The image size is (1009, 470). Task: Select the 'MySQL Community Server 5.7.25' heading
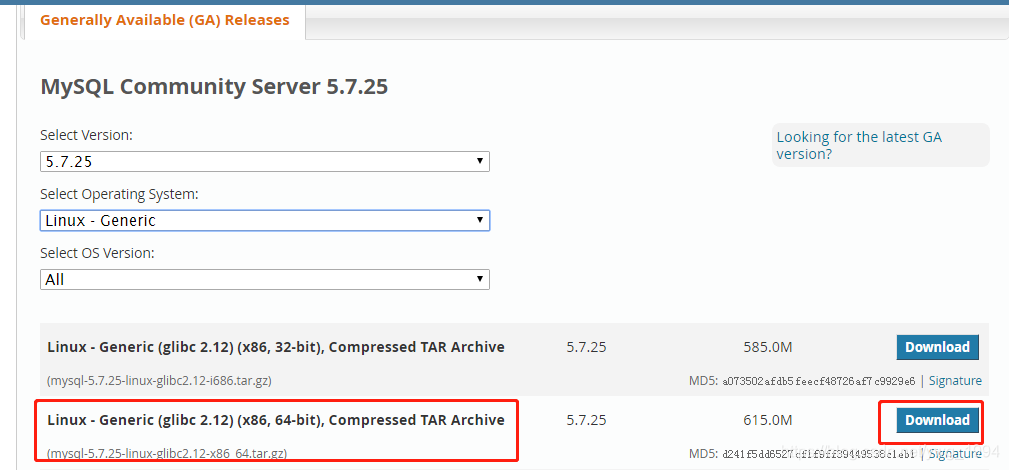[x=214, y=86]
